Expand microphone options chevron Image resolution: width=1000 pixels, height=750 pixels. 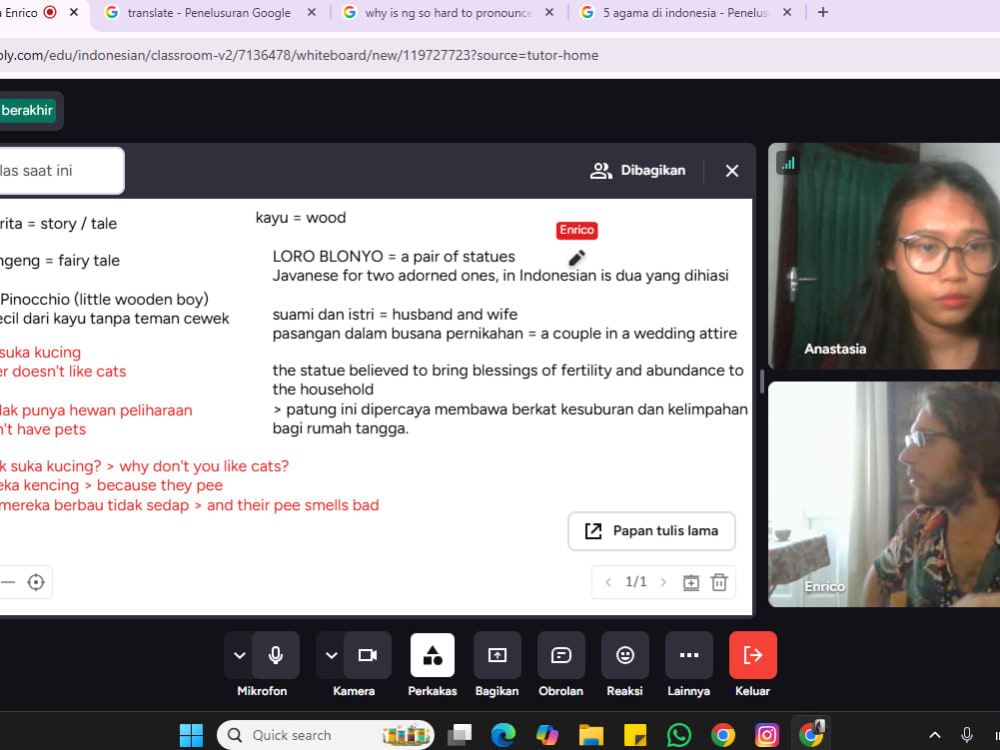click(239, 655)
